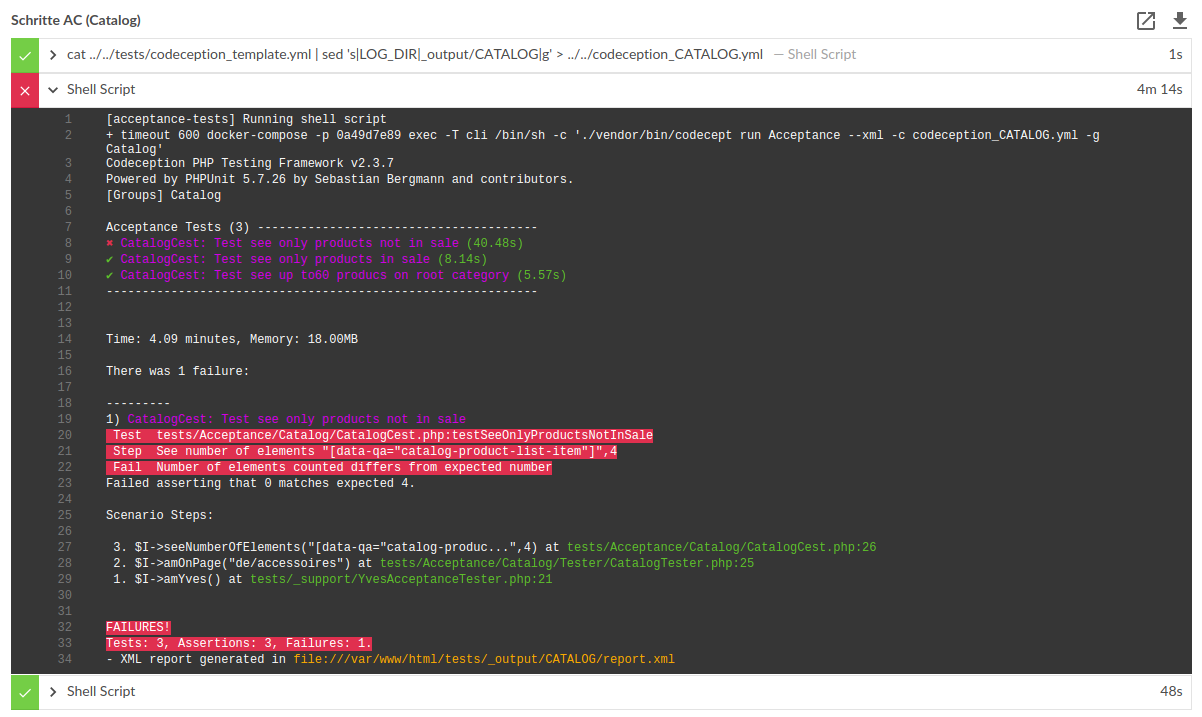This screenshot has height=717, width=1202.
Task: Expand the cat codeception_template.yml step
Action: [53, 55]
